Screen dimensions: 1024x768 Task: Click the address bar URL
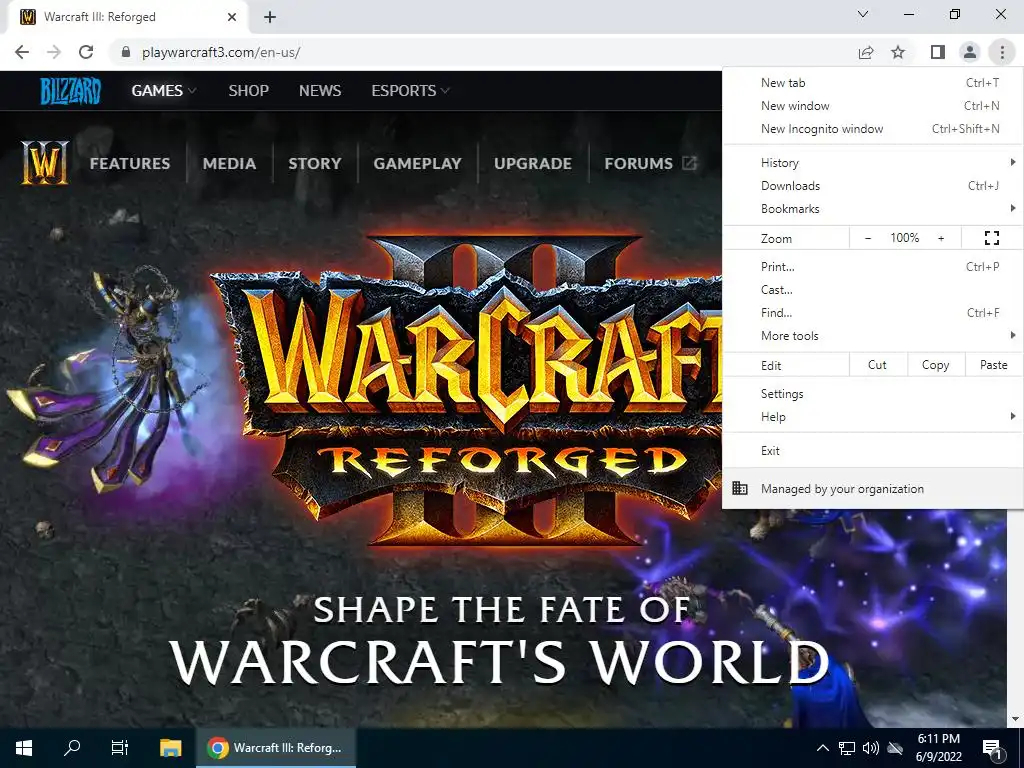click(x=221, y=52)
